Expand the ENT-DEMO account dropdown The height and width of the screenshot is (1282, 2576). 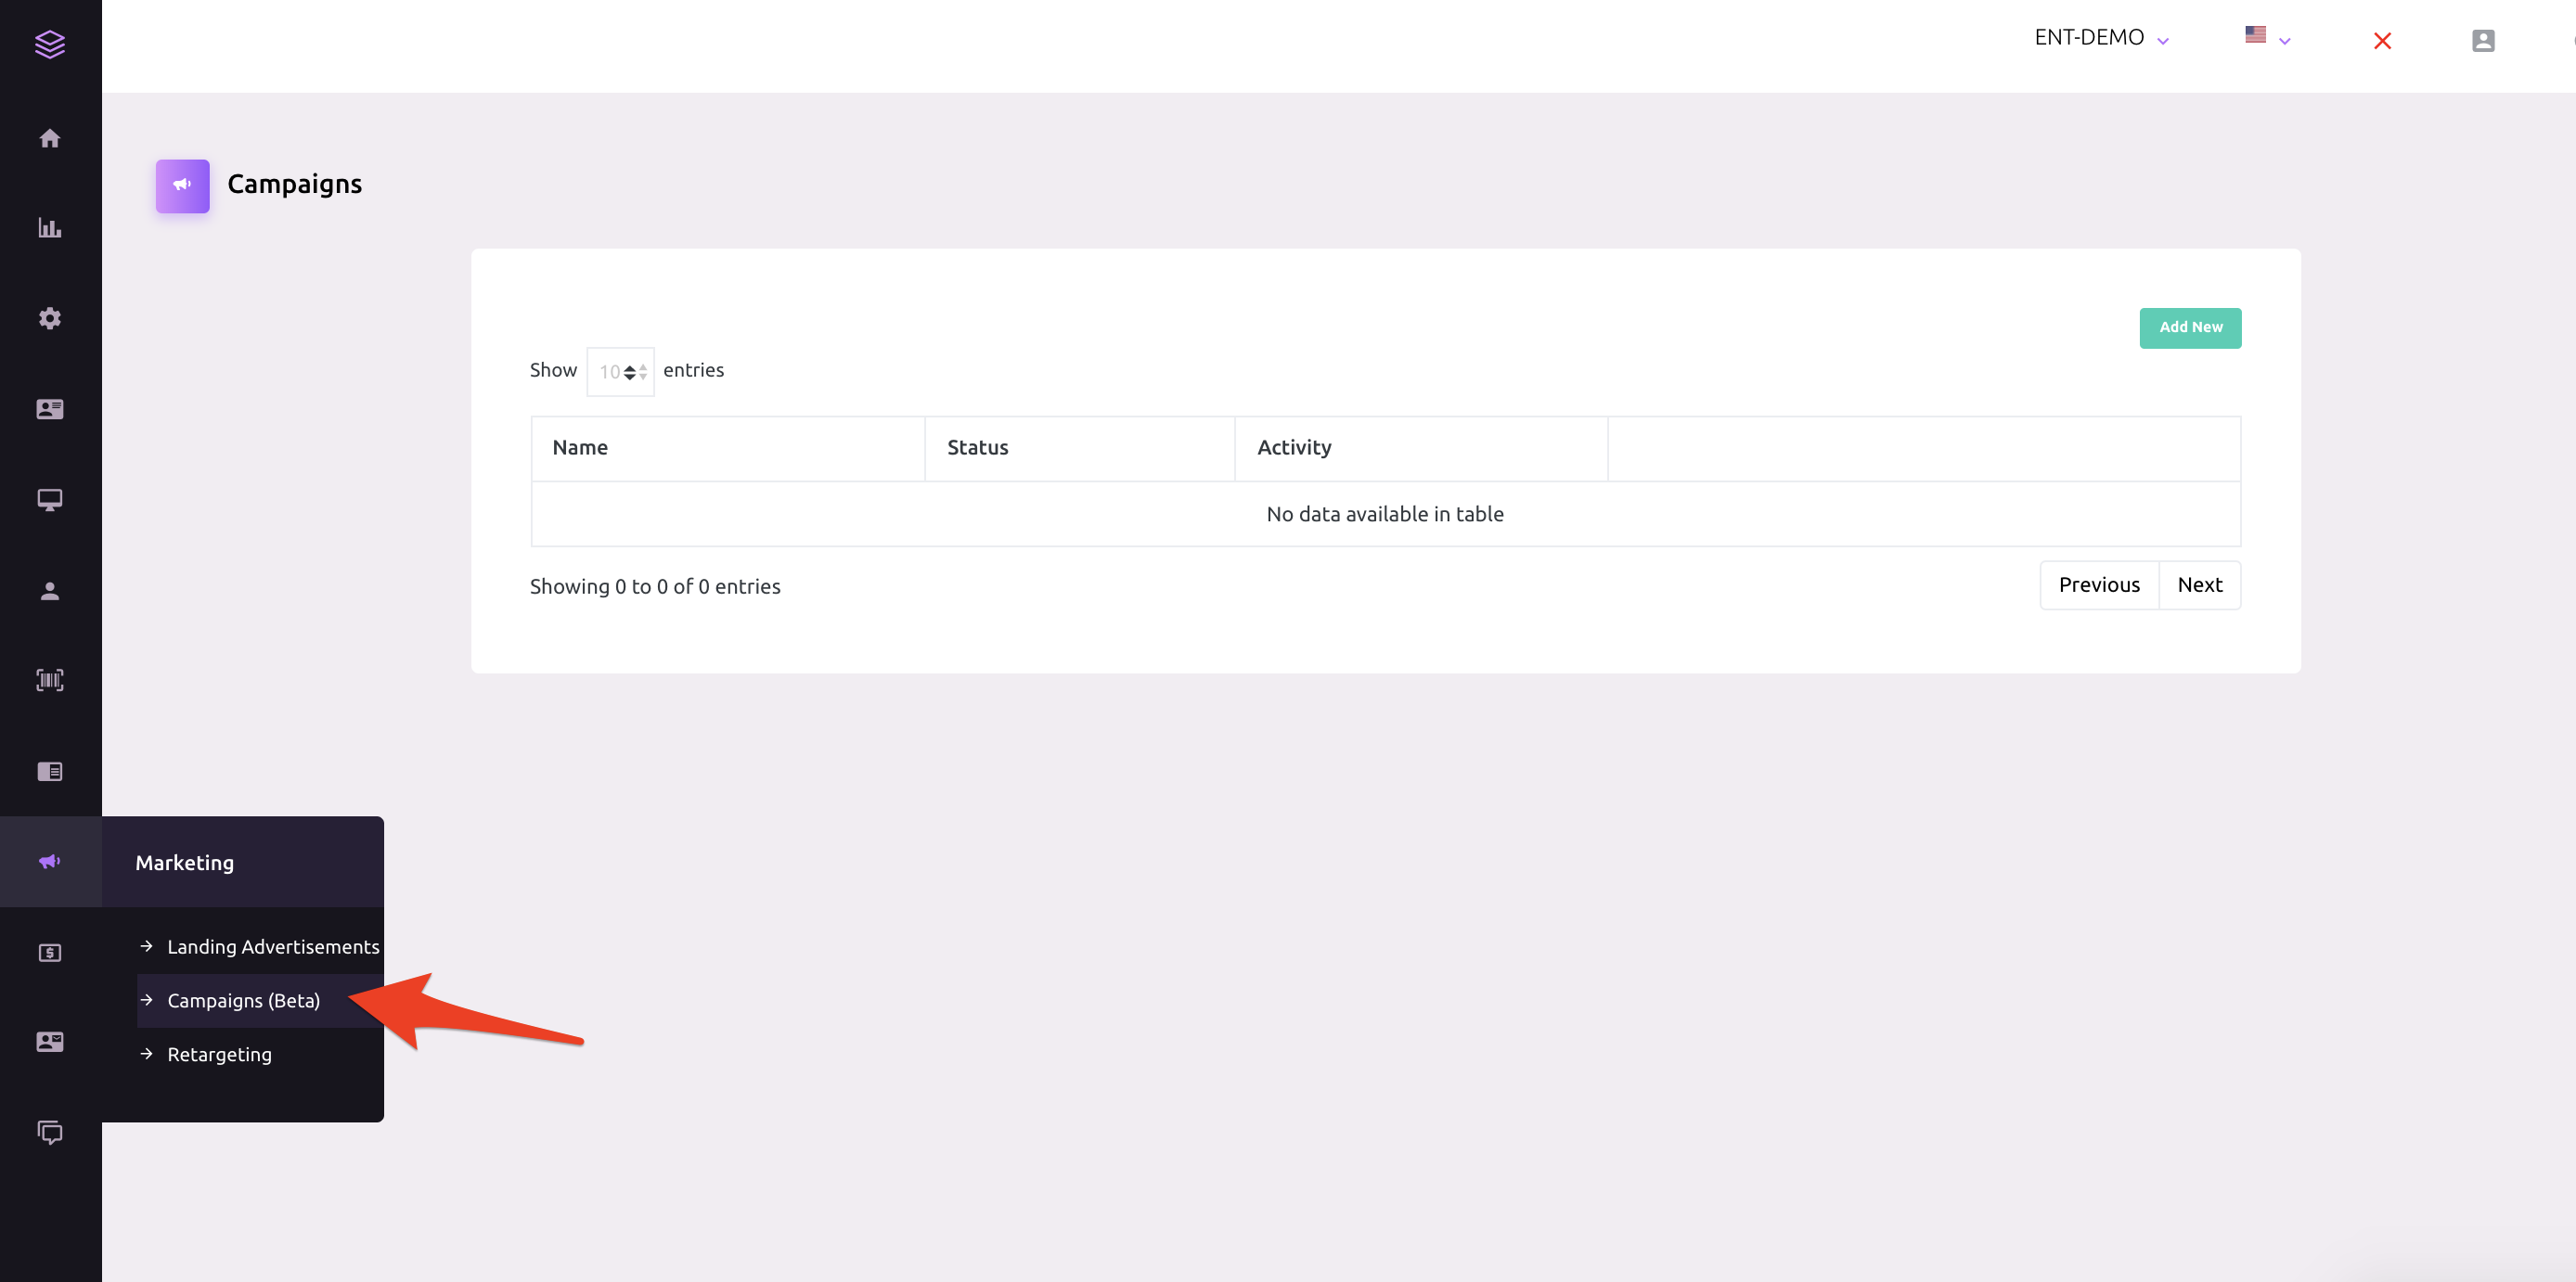(2101, 38)
